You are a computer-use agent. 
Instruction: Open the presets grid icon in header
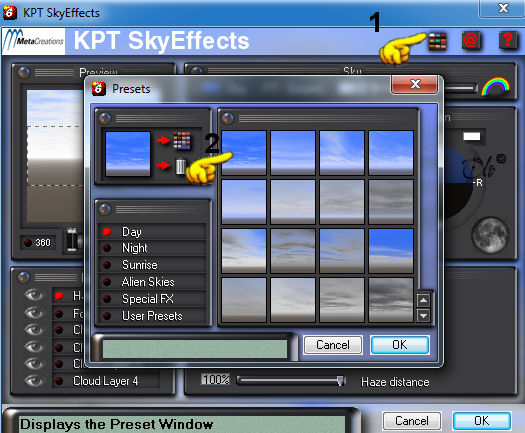pos(437,41)
